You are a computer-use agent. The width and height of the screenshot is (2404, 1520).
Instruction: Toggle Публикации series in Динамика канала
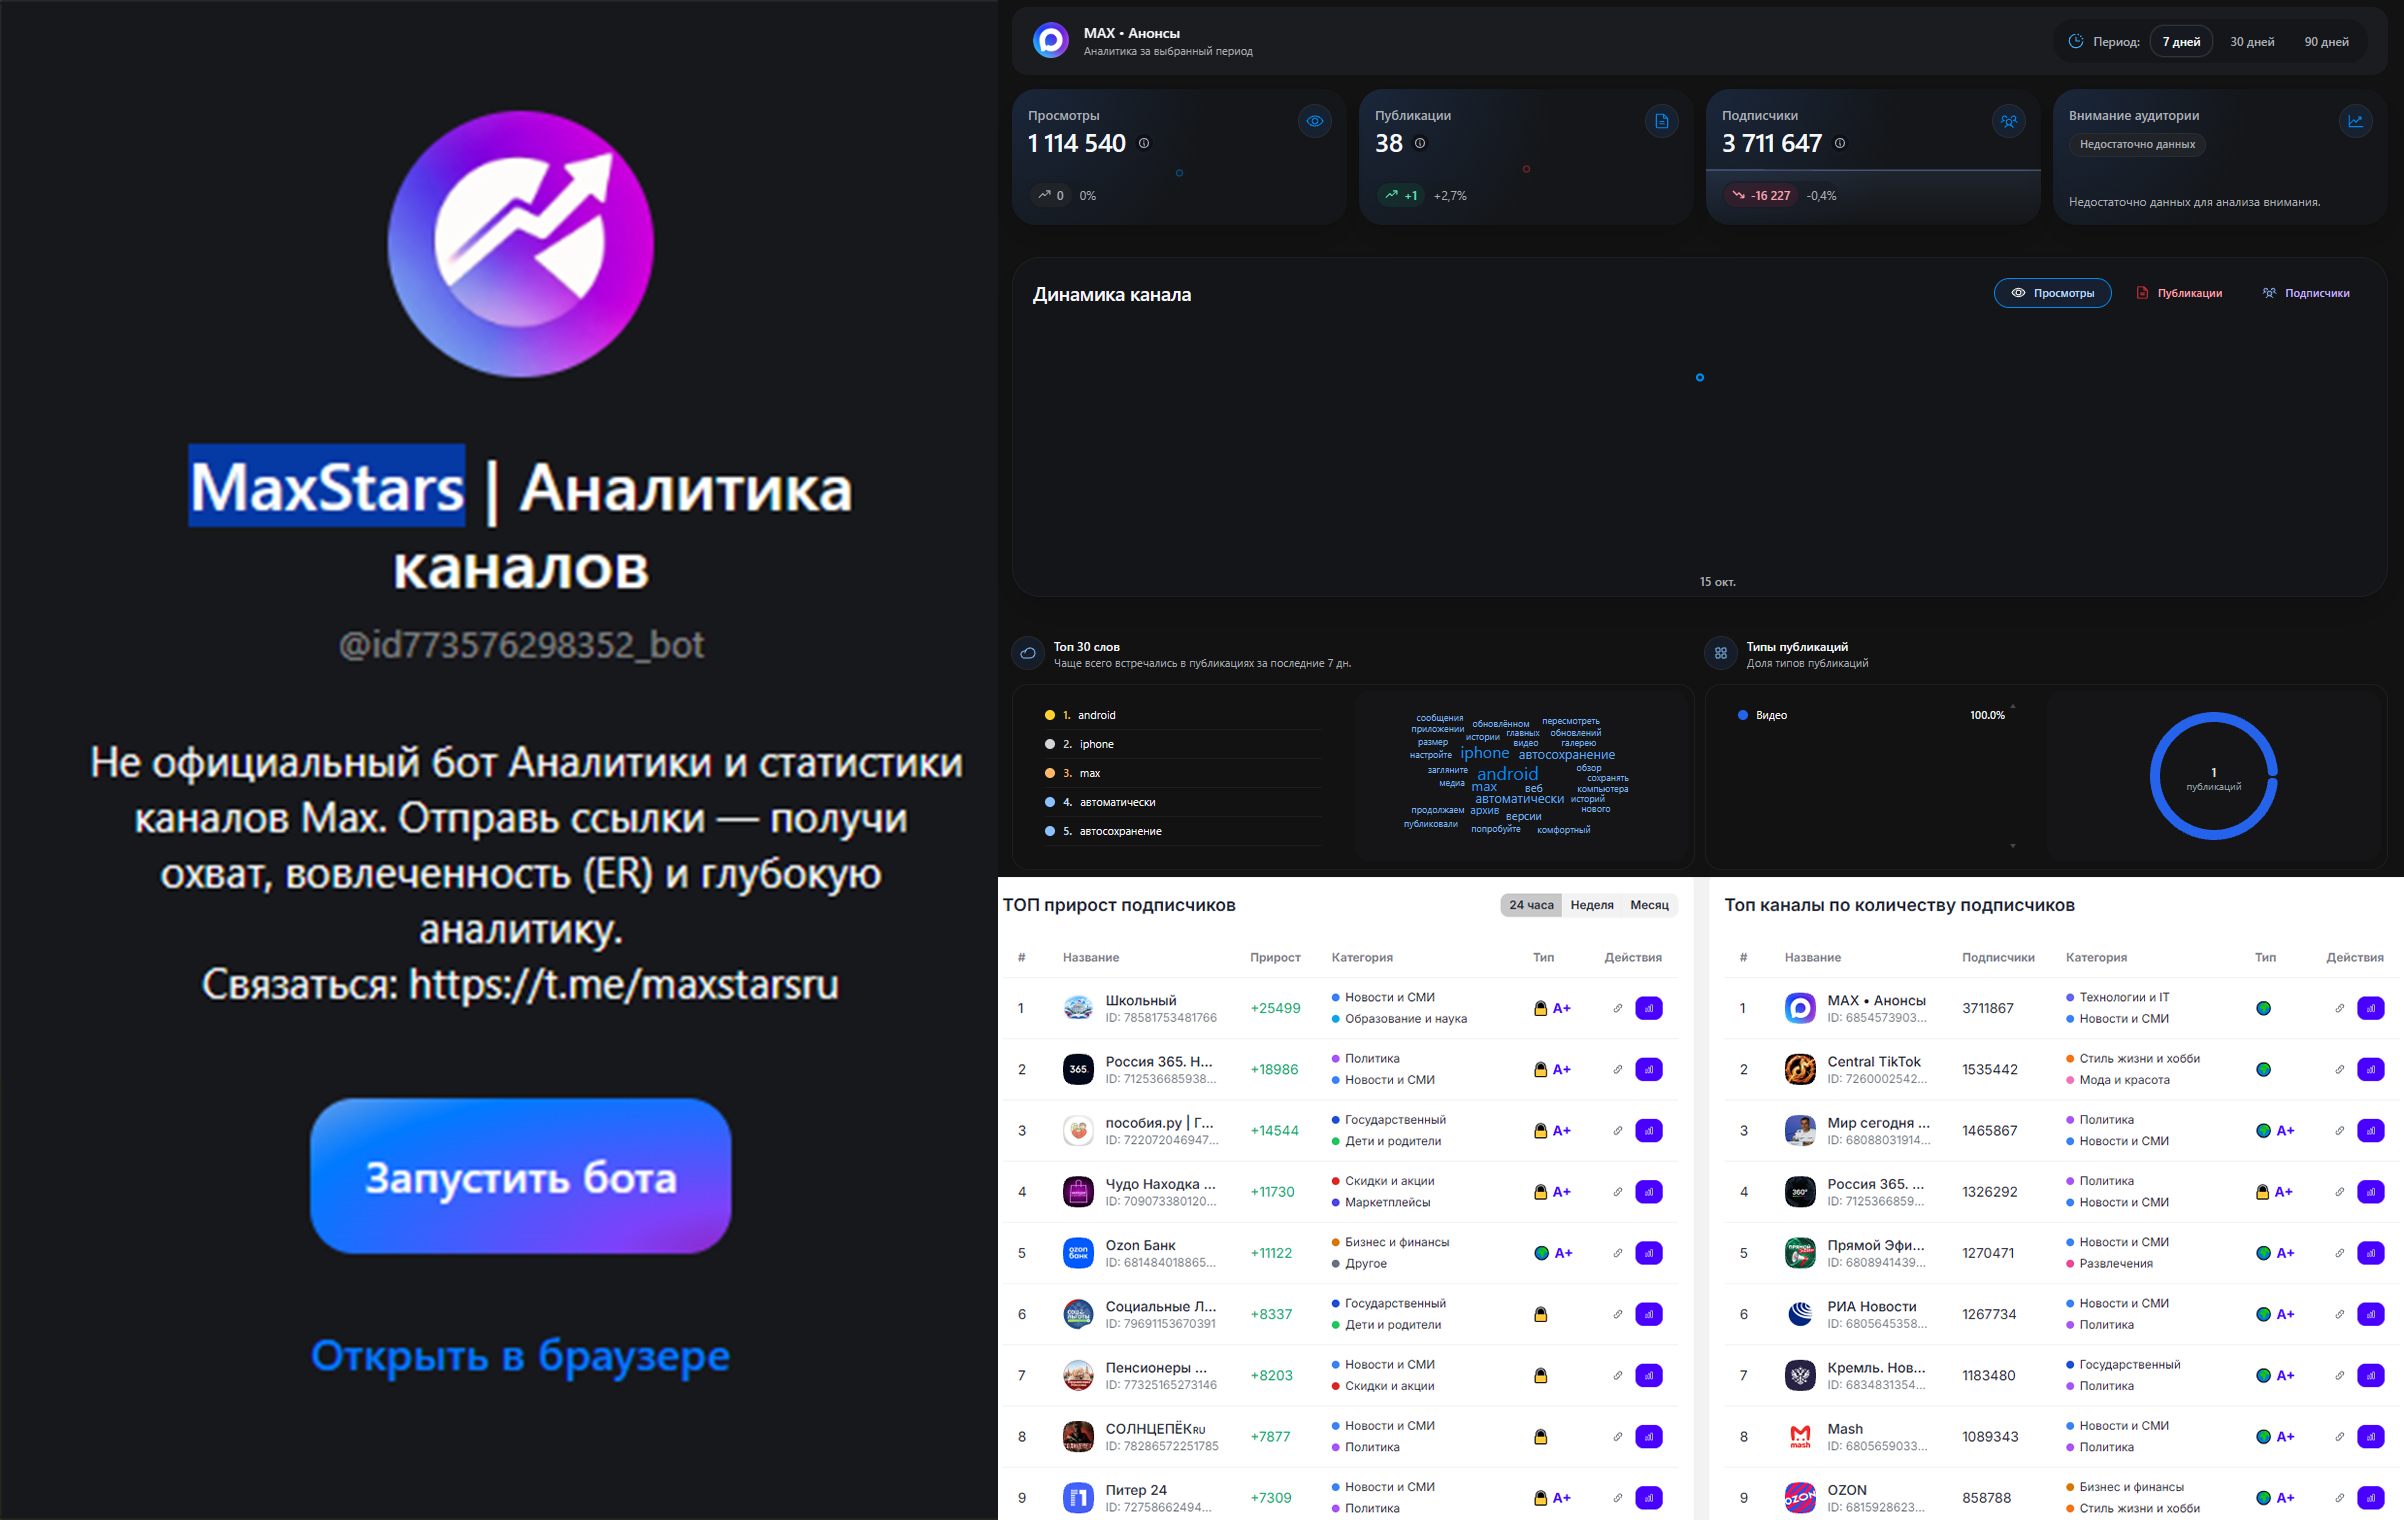pos(2179,293)
